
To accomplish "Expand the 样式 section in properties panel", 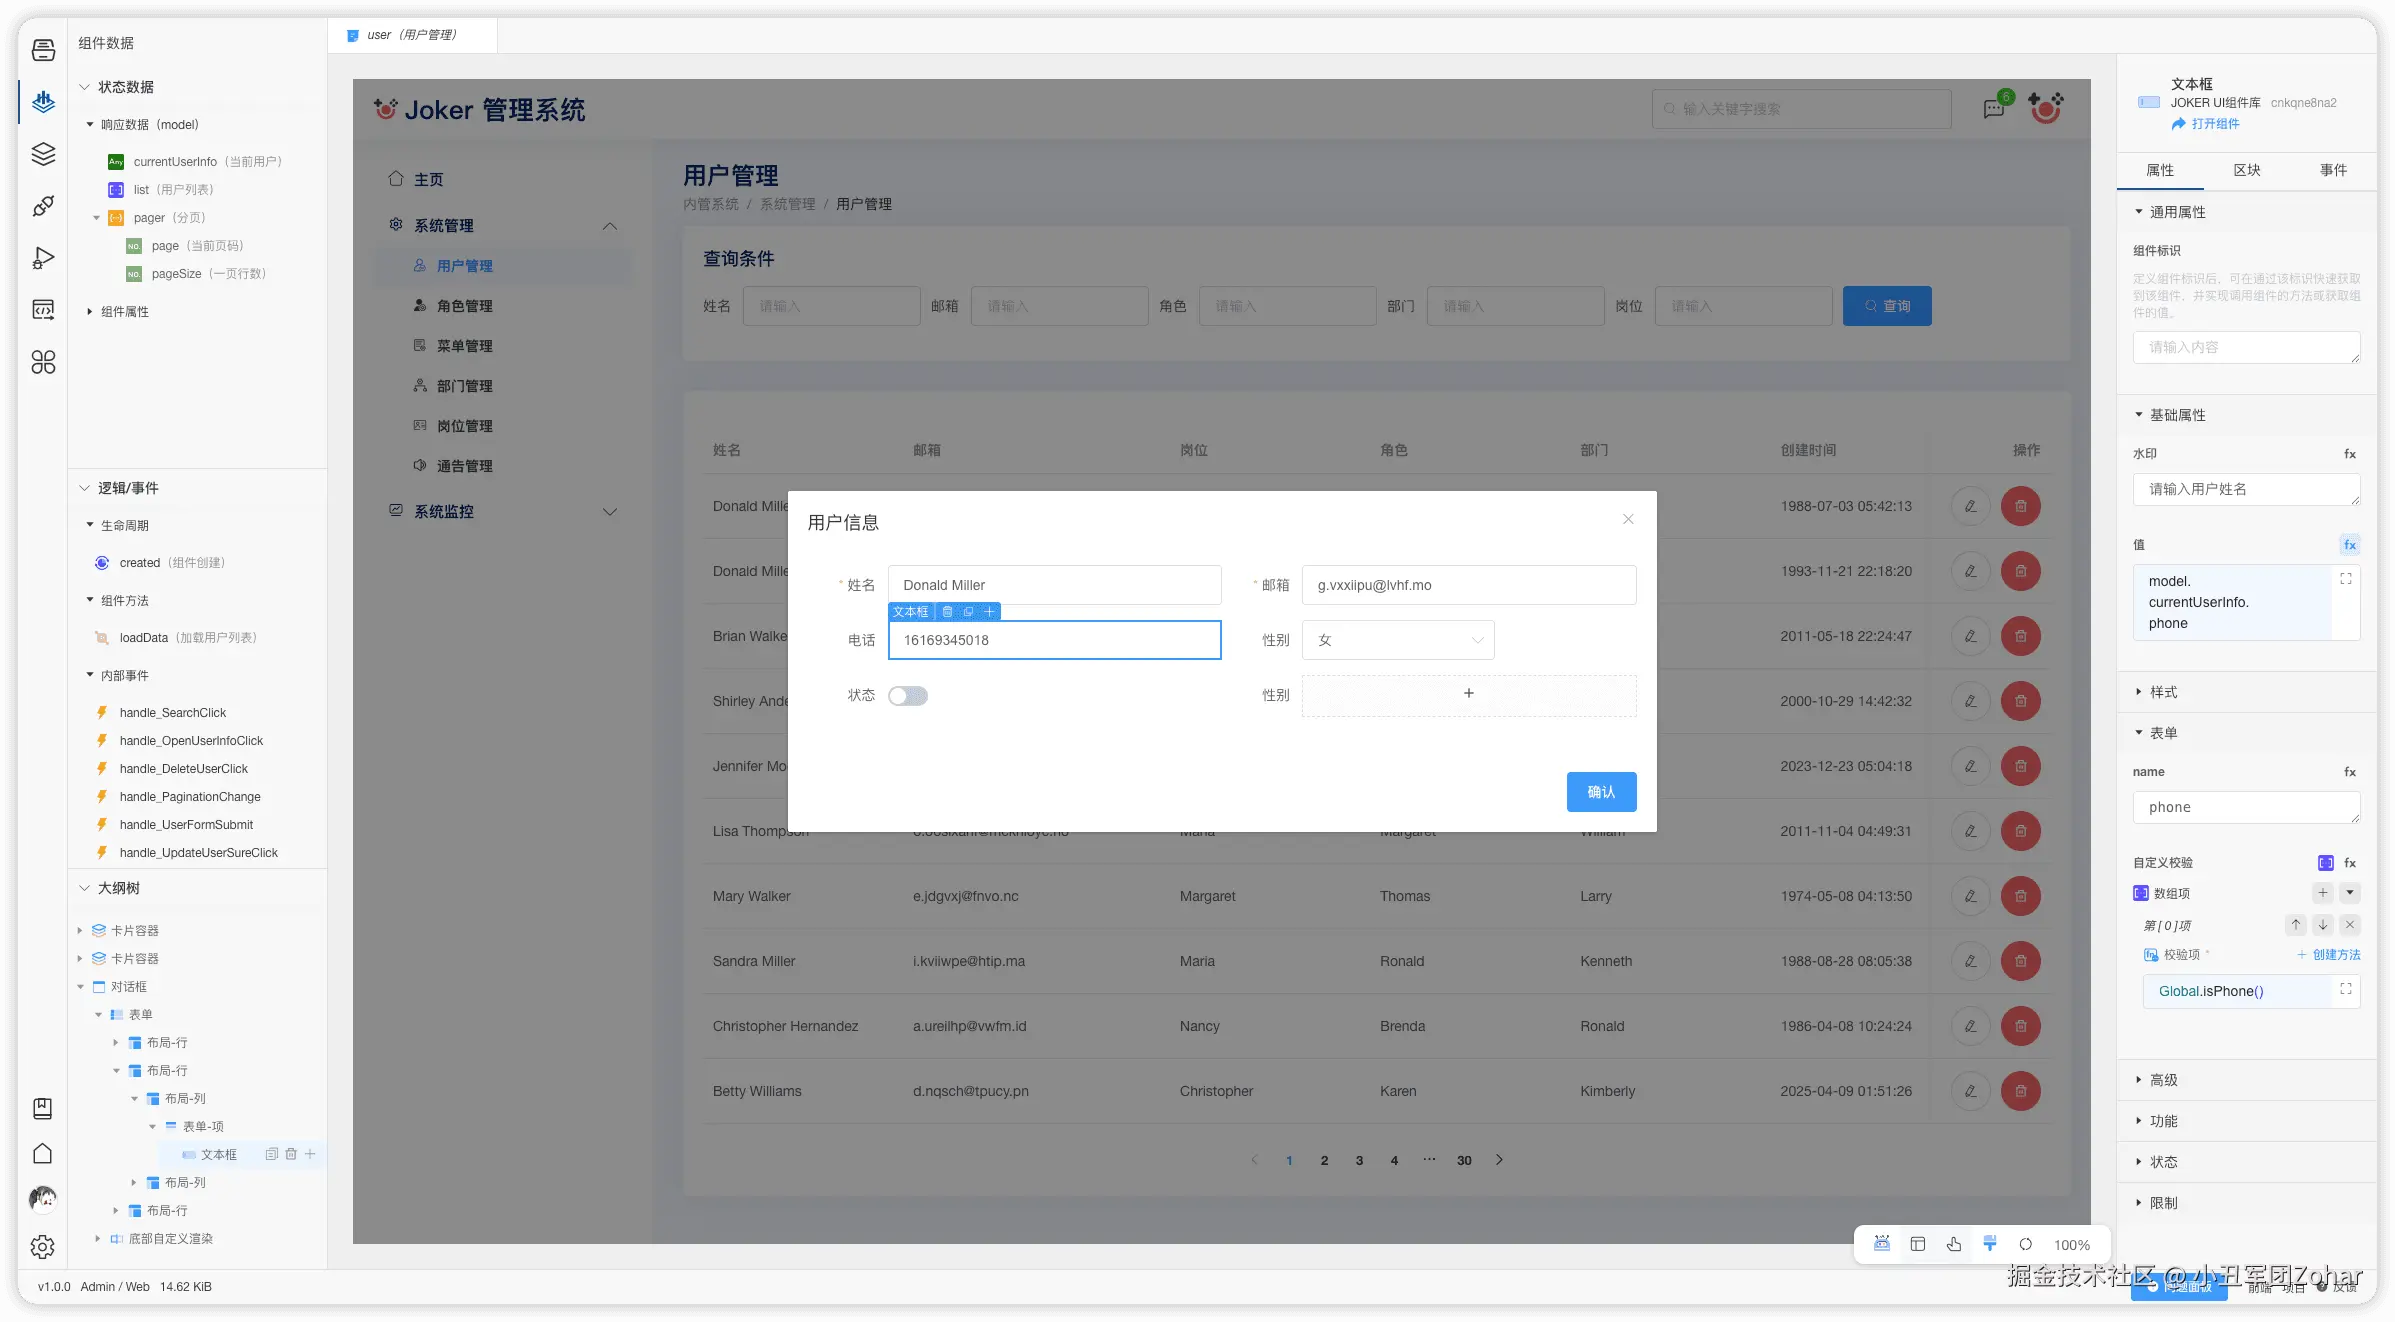I will (2163, 692).
